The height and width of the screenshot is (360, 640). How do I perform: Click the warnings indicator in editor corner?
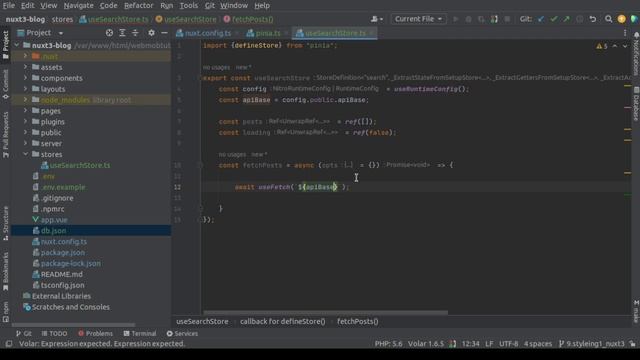click(x=602, y=46)
